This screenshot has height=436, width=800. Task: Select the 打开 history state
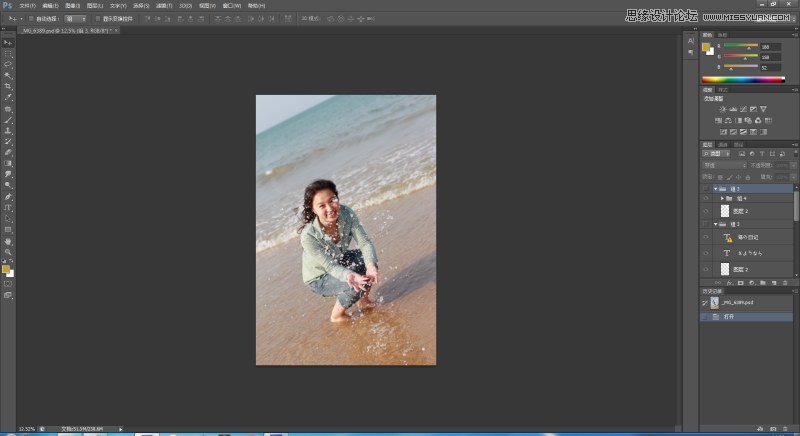point(730,316)
